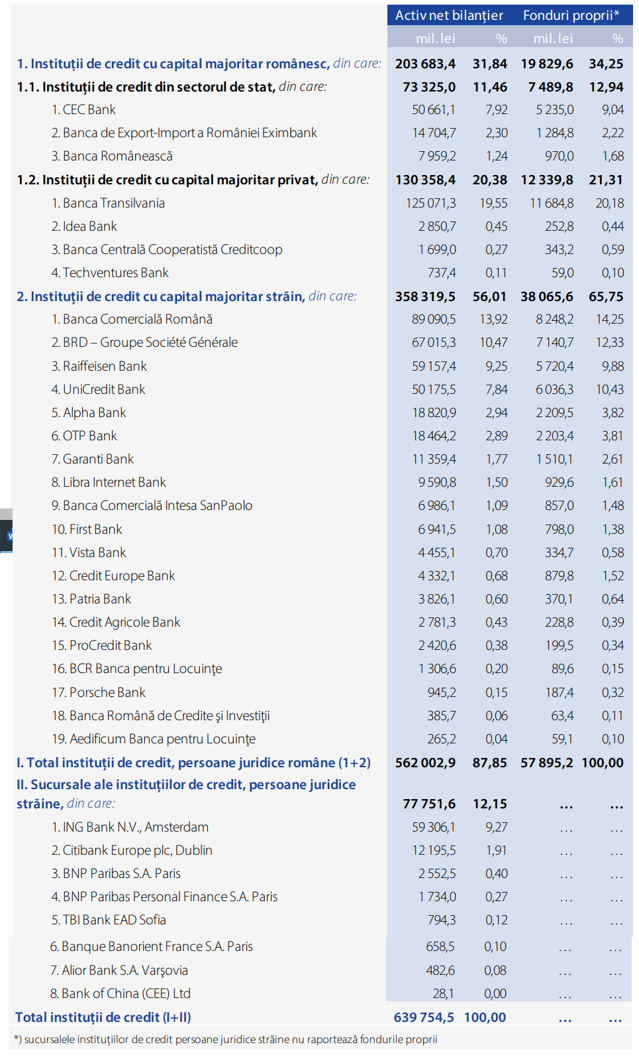Screen dimensions: 639x1063
Task: Click the 'Fonduri proprii*' column header
Action: 571,16
